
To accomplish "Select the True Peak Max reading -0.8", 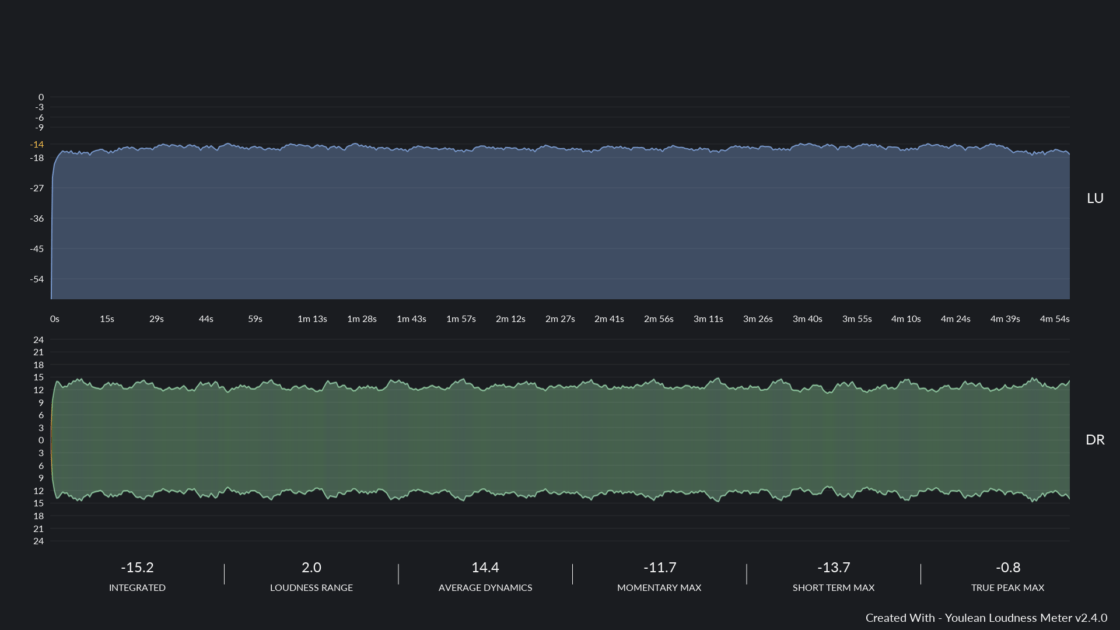I will coord(1007,568).
